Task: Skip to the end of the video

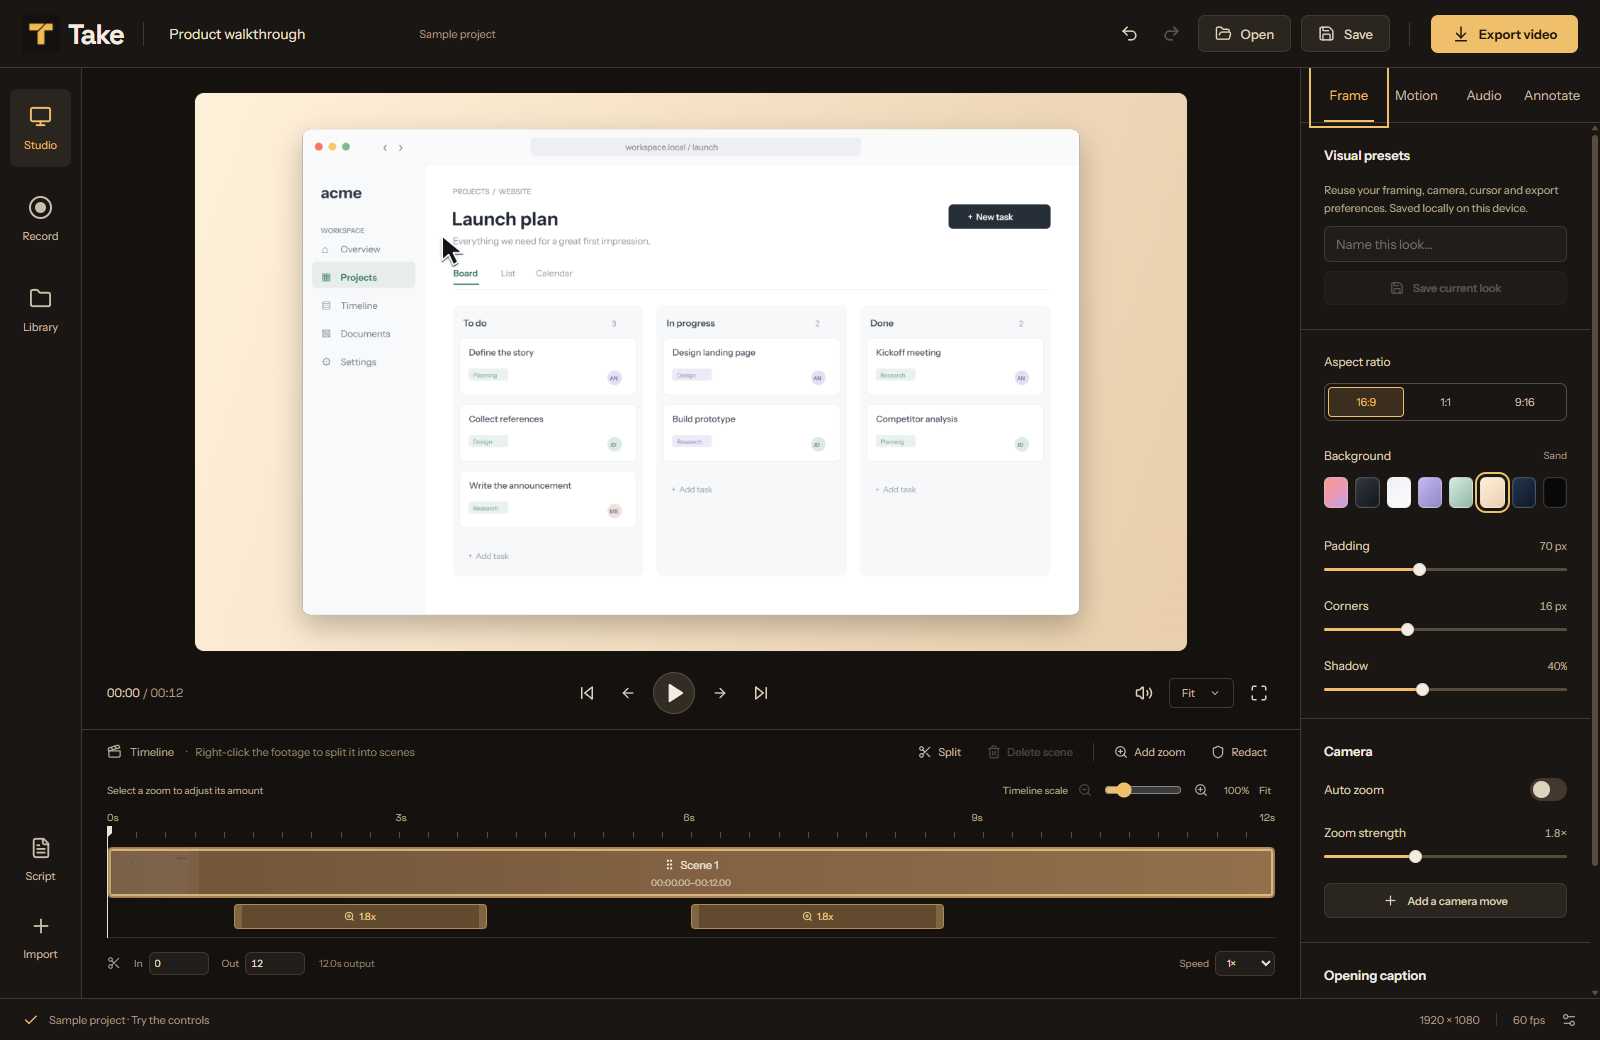Action: [761, 693]
